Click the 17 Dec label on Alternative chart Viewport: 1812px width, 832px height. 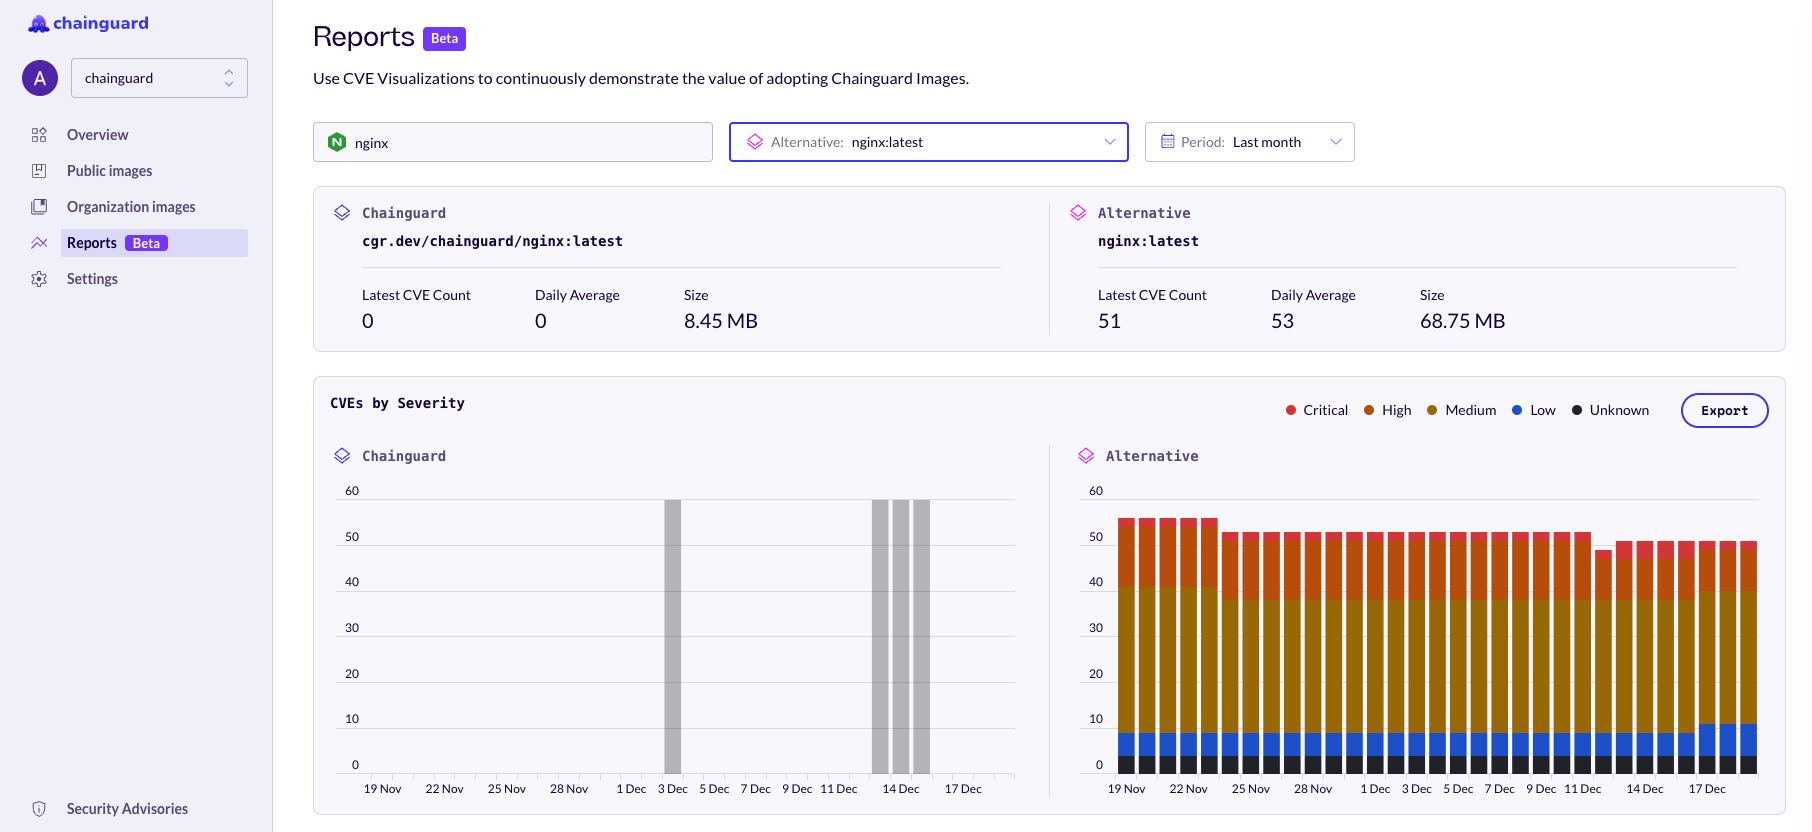pos(1707,789)
